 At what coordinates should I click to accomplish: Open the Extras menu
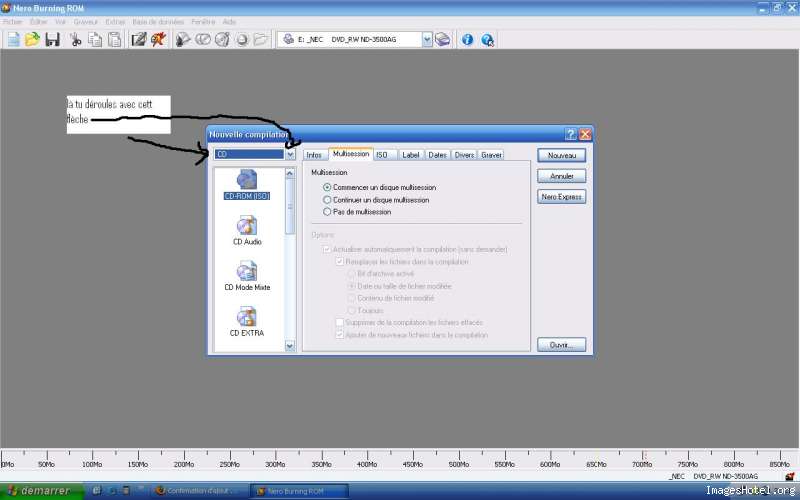[115, 22]
